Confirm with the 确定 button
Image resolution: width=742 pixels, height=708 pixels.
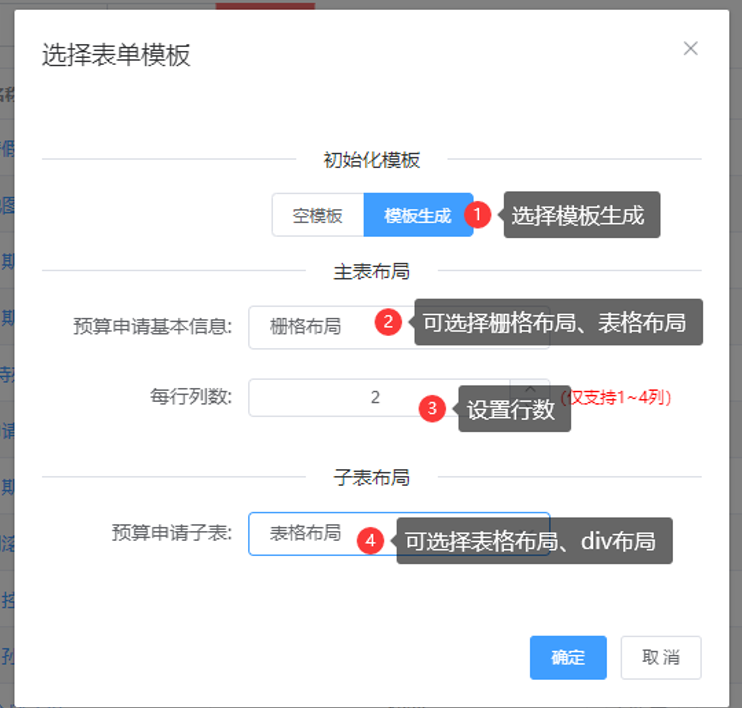point(568,657)
